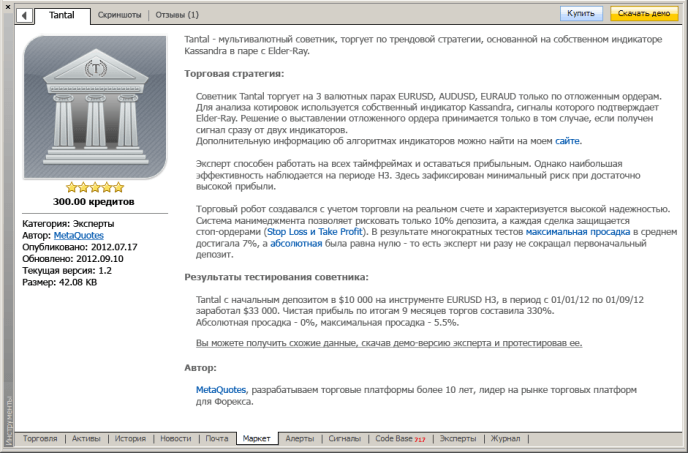
Task: Click the Обновлено: 2012.09.10 line
Action: pyautogui.click(x=73, y=259)
